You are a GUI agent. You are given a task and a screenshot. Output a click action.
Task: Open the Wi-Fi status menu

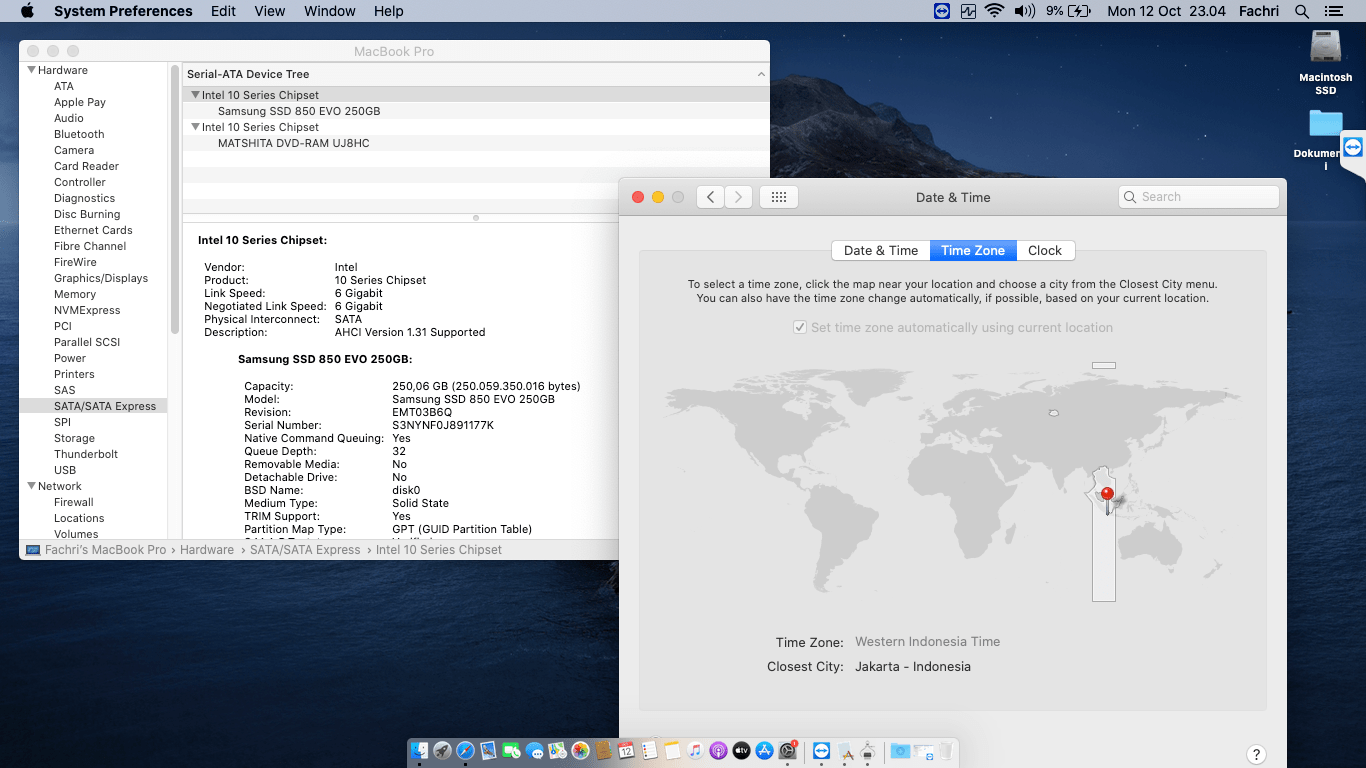click(994, 11)
